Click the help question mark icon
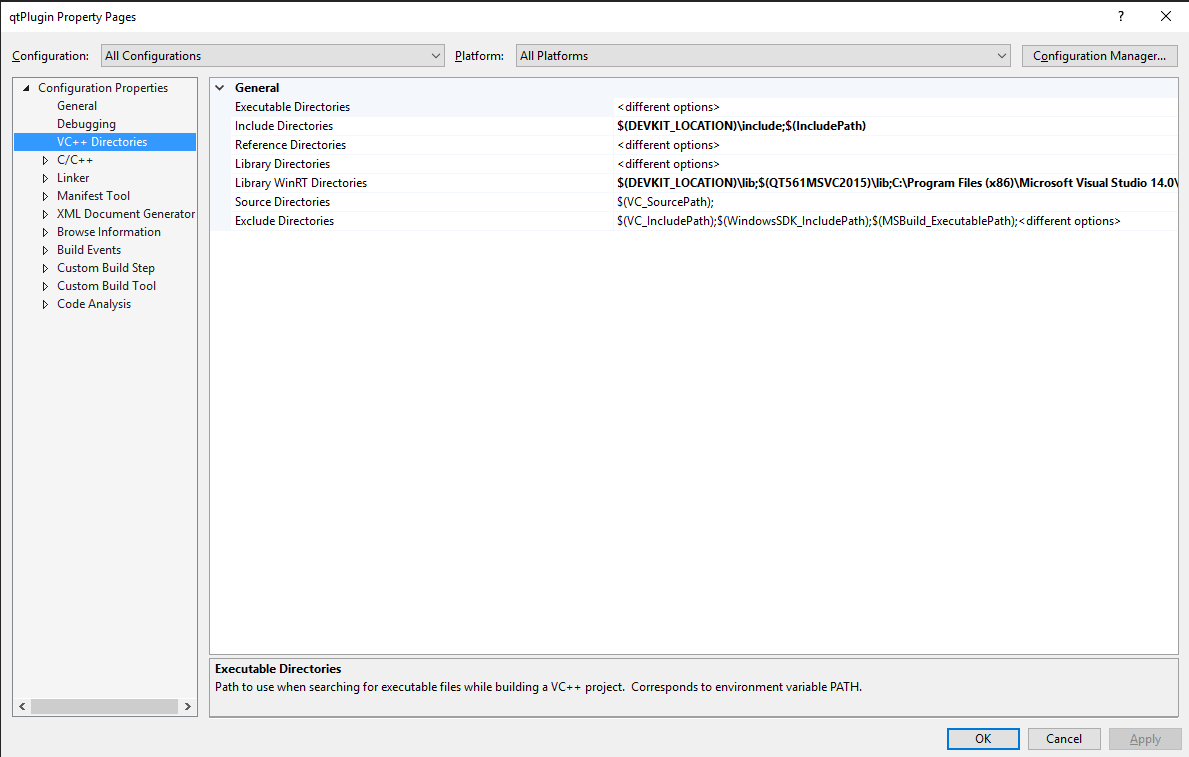Screen dimensions: 1189x757 point(1121,16)
